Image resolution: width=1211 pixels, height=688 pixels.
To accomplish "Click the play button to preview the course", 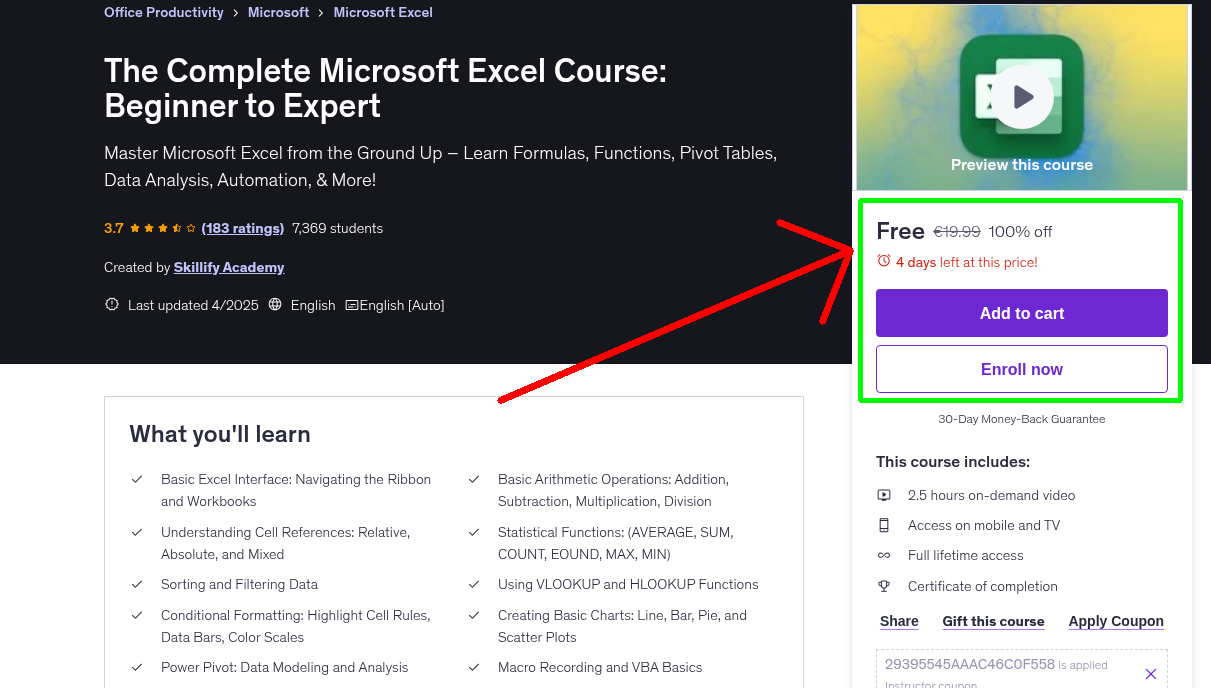I will (x=1021, y=96).
